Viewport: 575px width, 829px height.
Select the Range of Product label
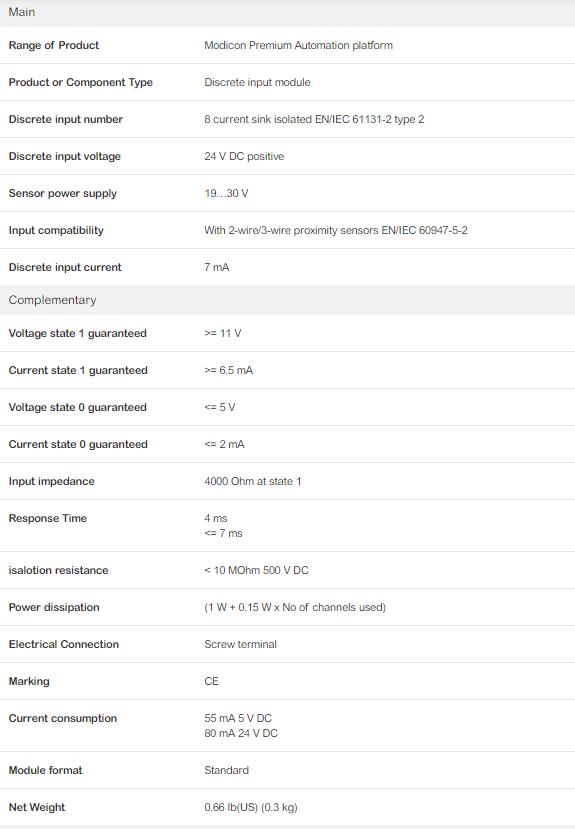click(54, 45)
